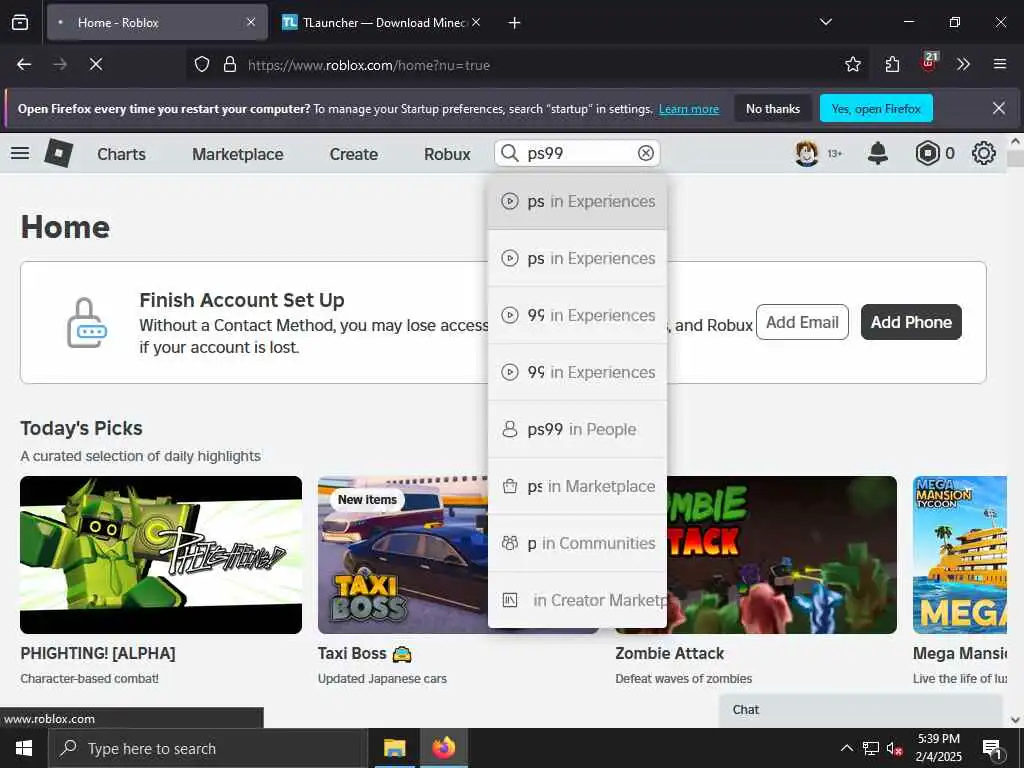
Task: Dismiss the Firefox startup notification bar
Action: (x=999, y=108)
